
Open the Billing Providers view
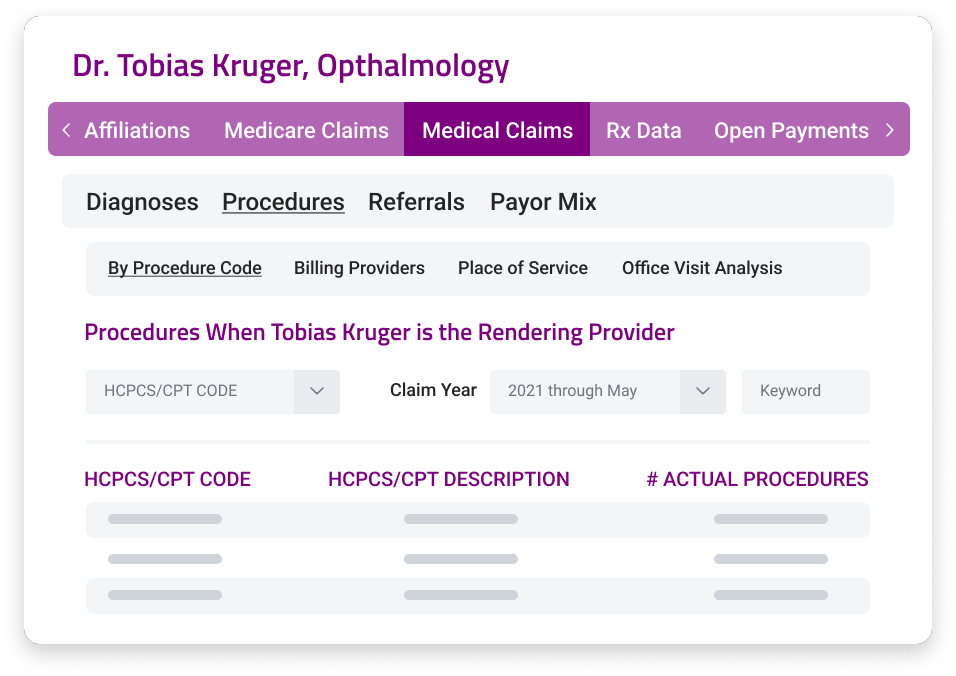(359, 268)
